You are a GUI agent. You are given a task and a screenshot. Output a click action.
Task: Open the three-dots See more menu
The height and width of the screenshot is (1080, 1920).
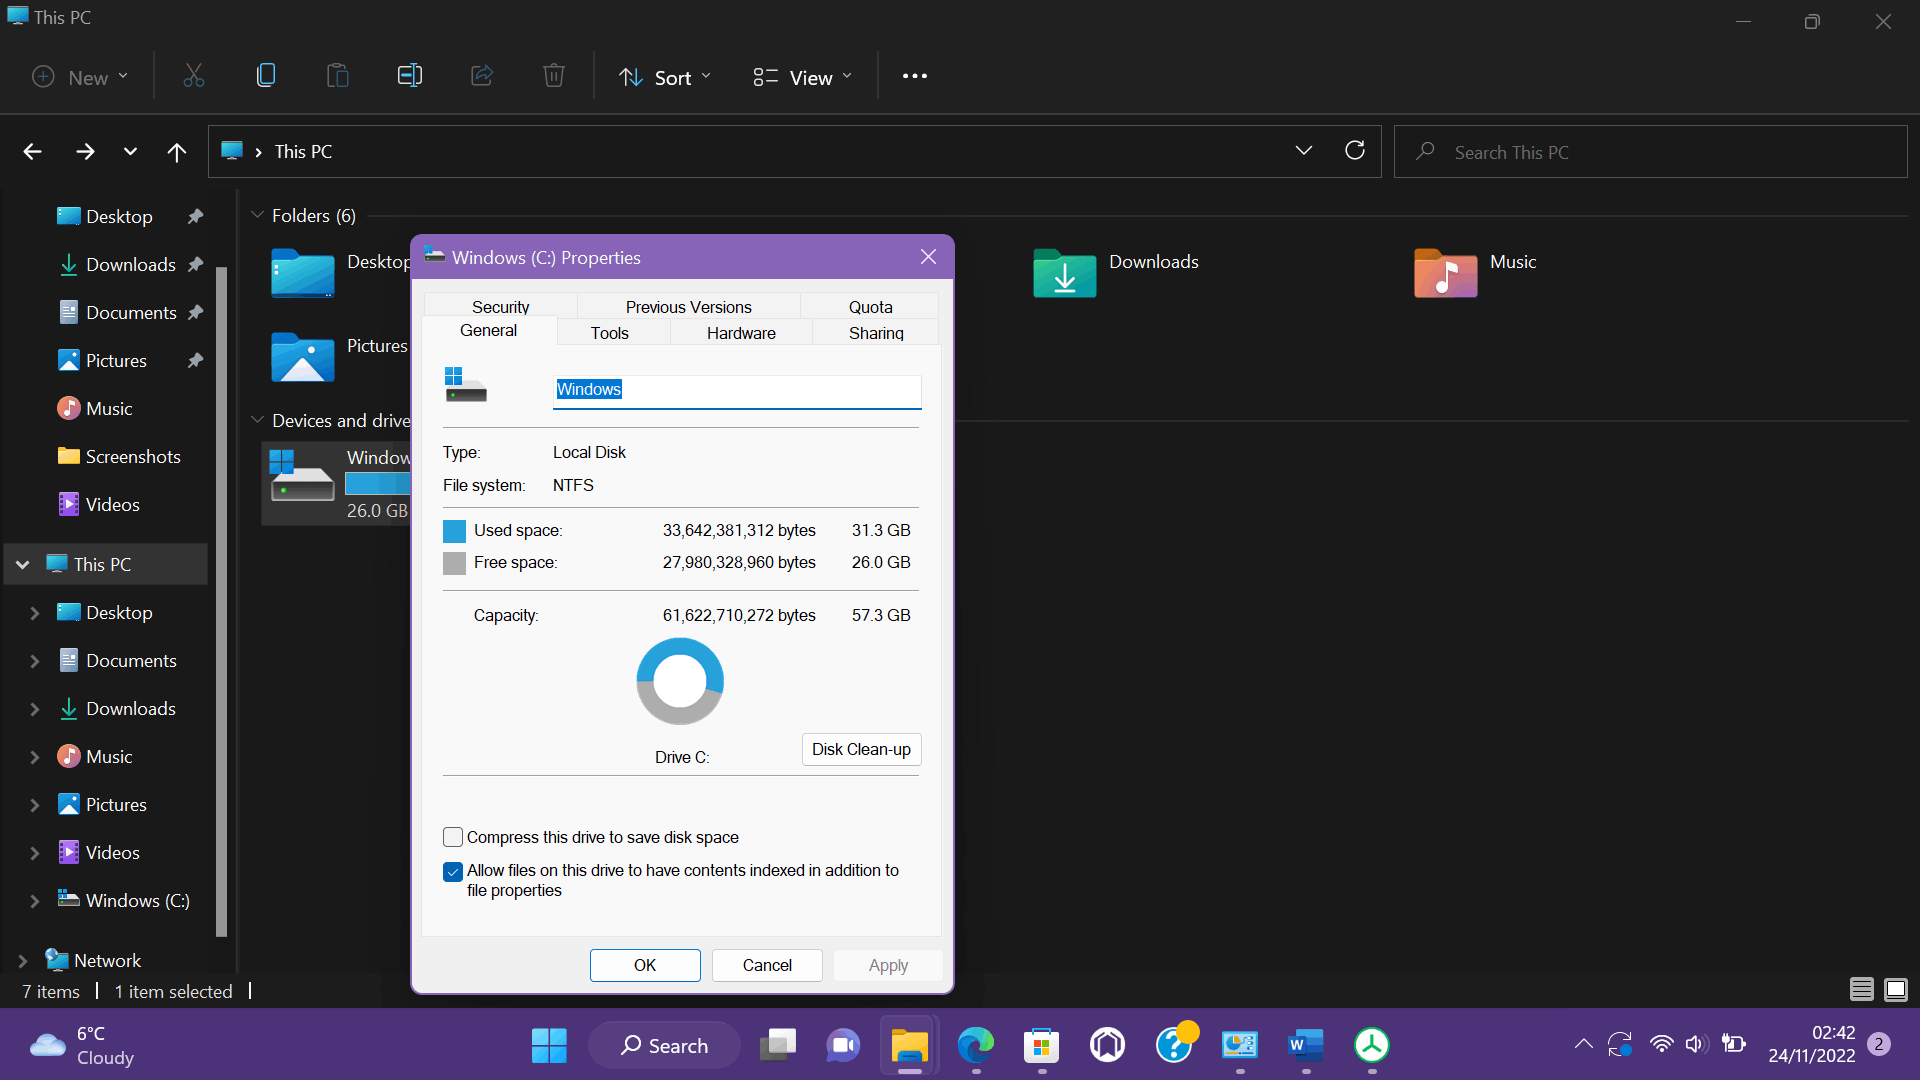[x=914, y=76]
